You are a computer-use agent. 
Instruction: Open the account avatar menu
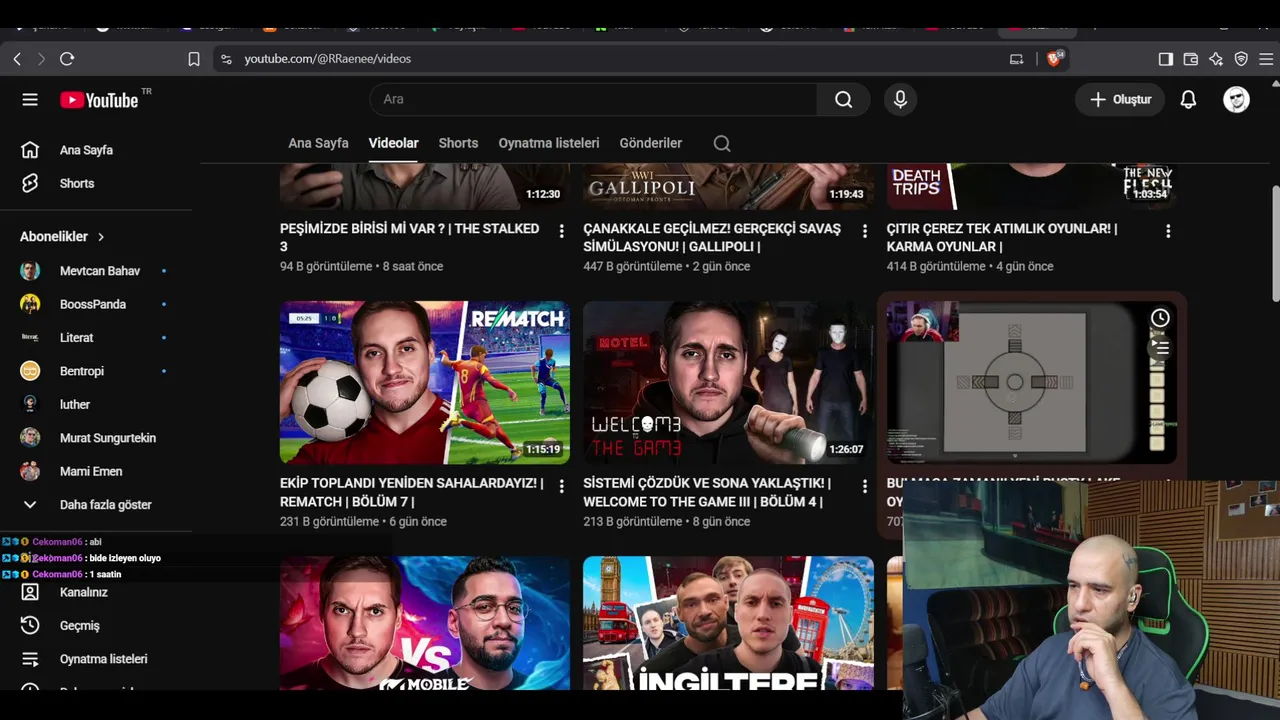(x=1237, y=99)
